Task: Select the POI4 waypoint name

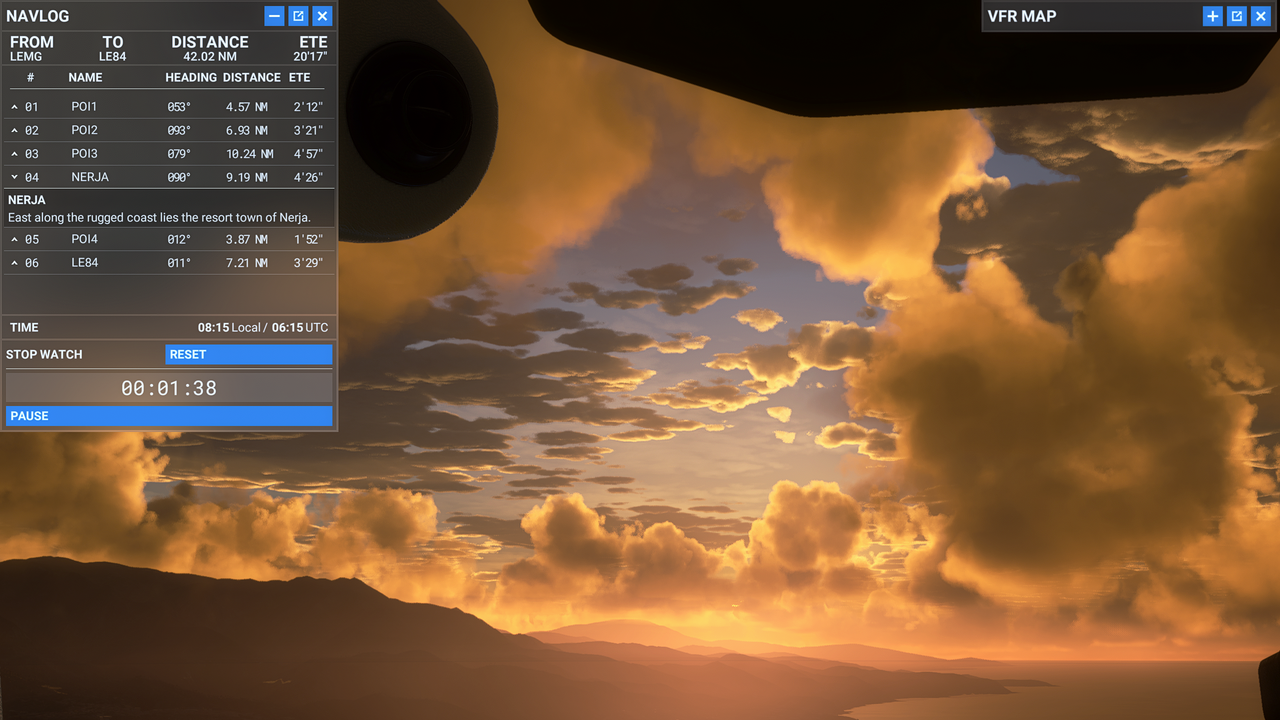Action: [84, 239]
